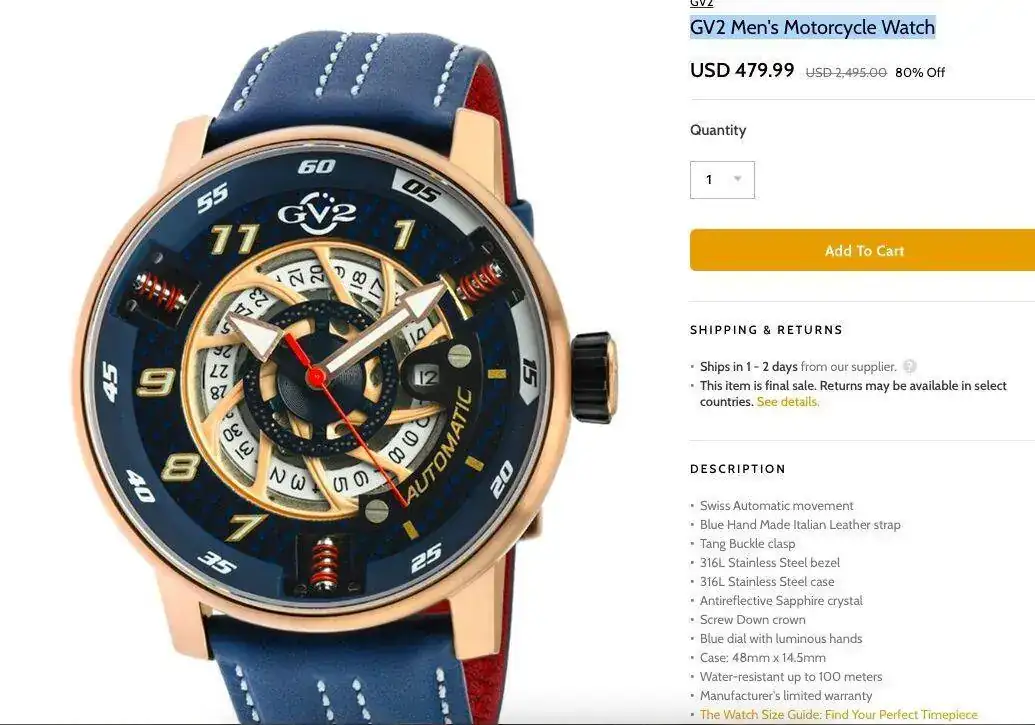The width and height of the screenshot is (1035, 725).
Task: Click the SHIPPING & RETURNS heading
Action: 766,330
